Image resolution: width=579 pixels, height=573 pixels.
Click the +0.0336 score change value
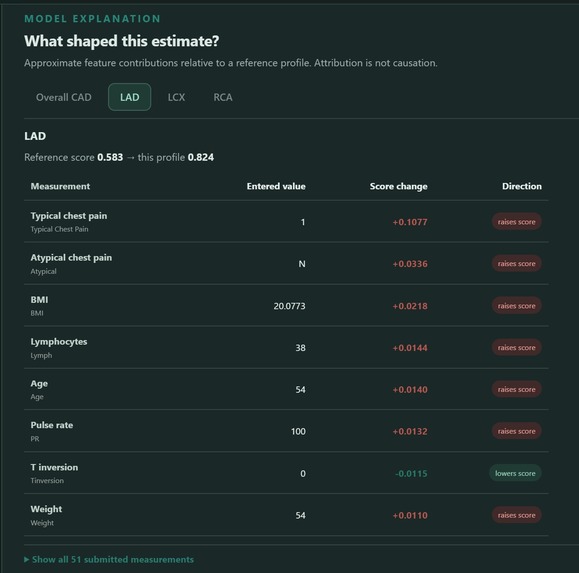click(x=410, y=264)
